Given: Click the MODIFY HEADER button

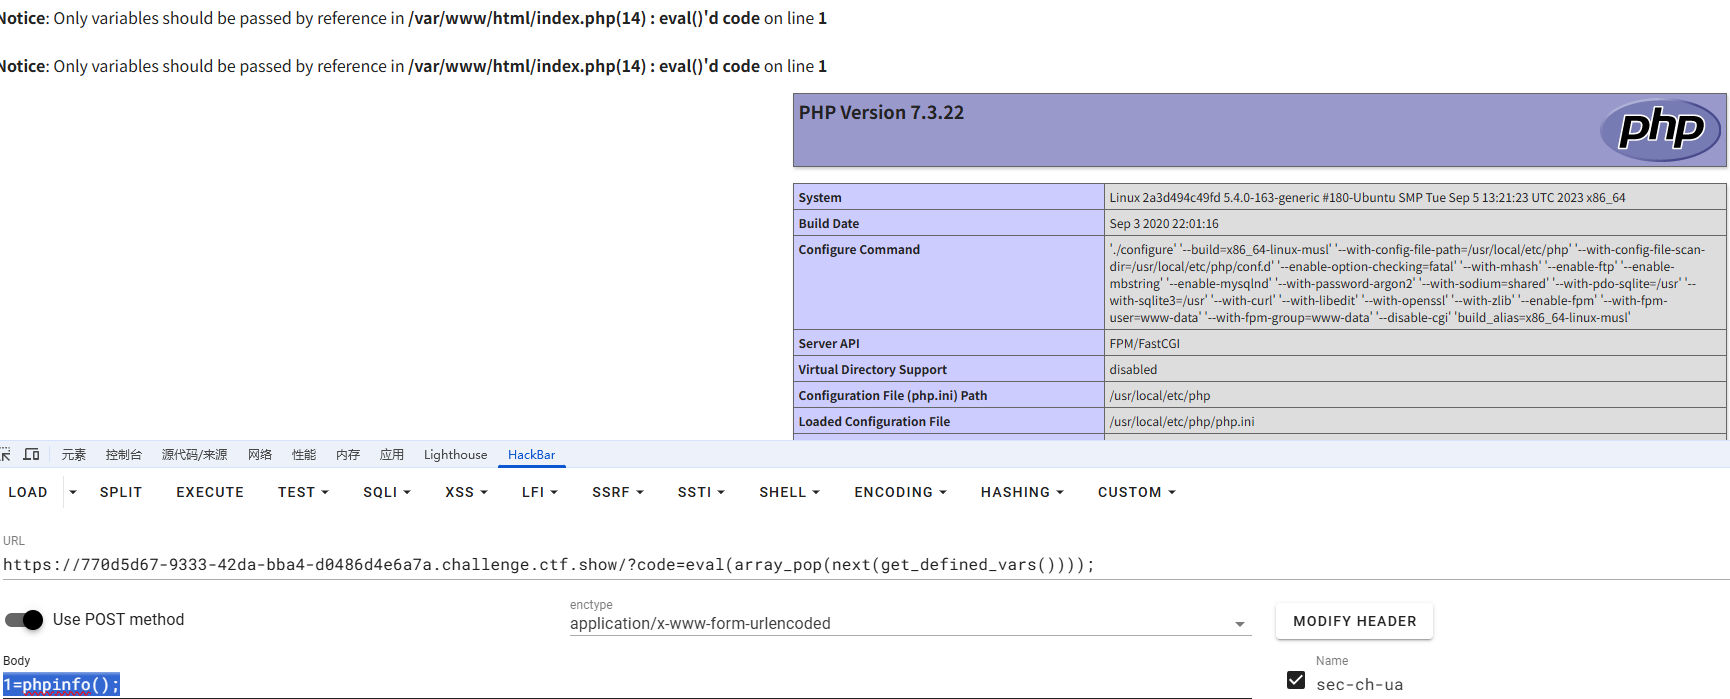Looking at the screenshot, I should coord(1354,621).
